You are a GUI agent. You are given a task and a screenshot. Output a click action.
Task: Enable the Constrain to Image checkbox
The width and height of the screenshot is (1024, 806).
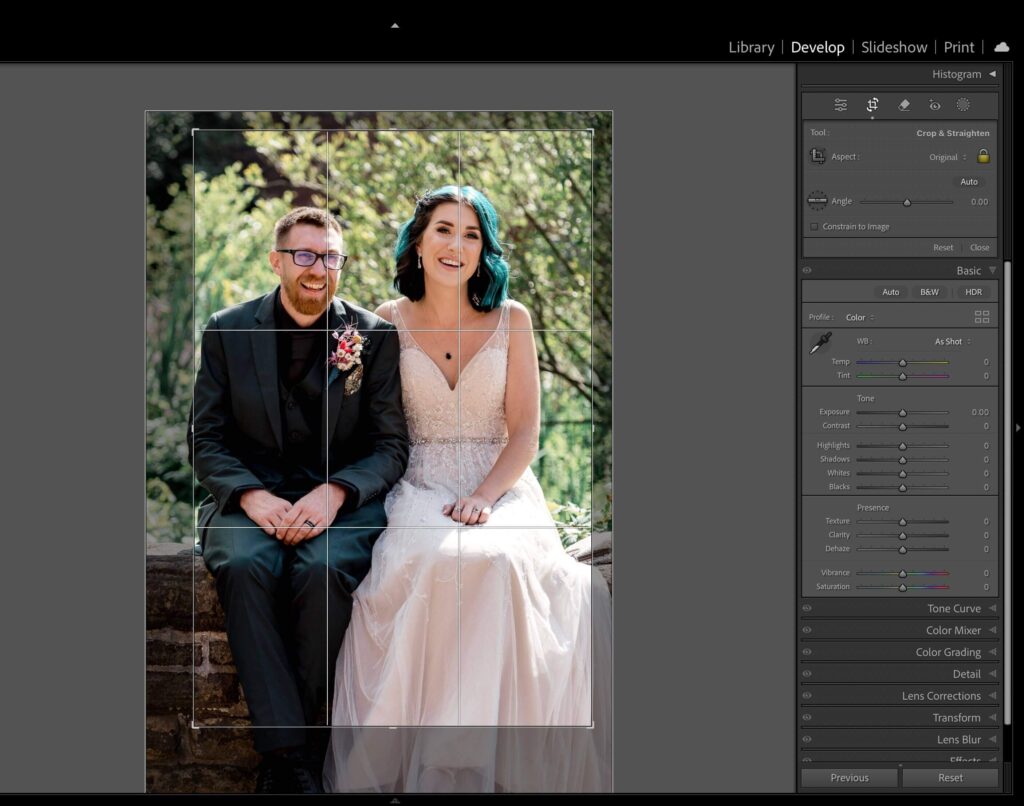[x=813, y=226]
